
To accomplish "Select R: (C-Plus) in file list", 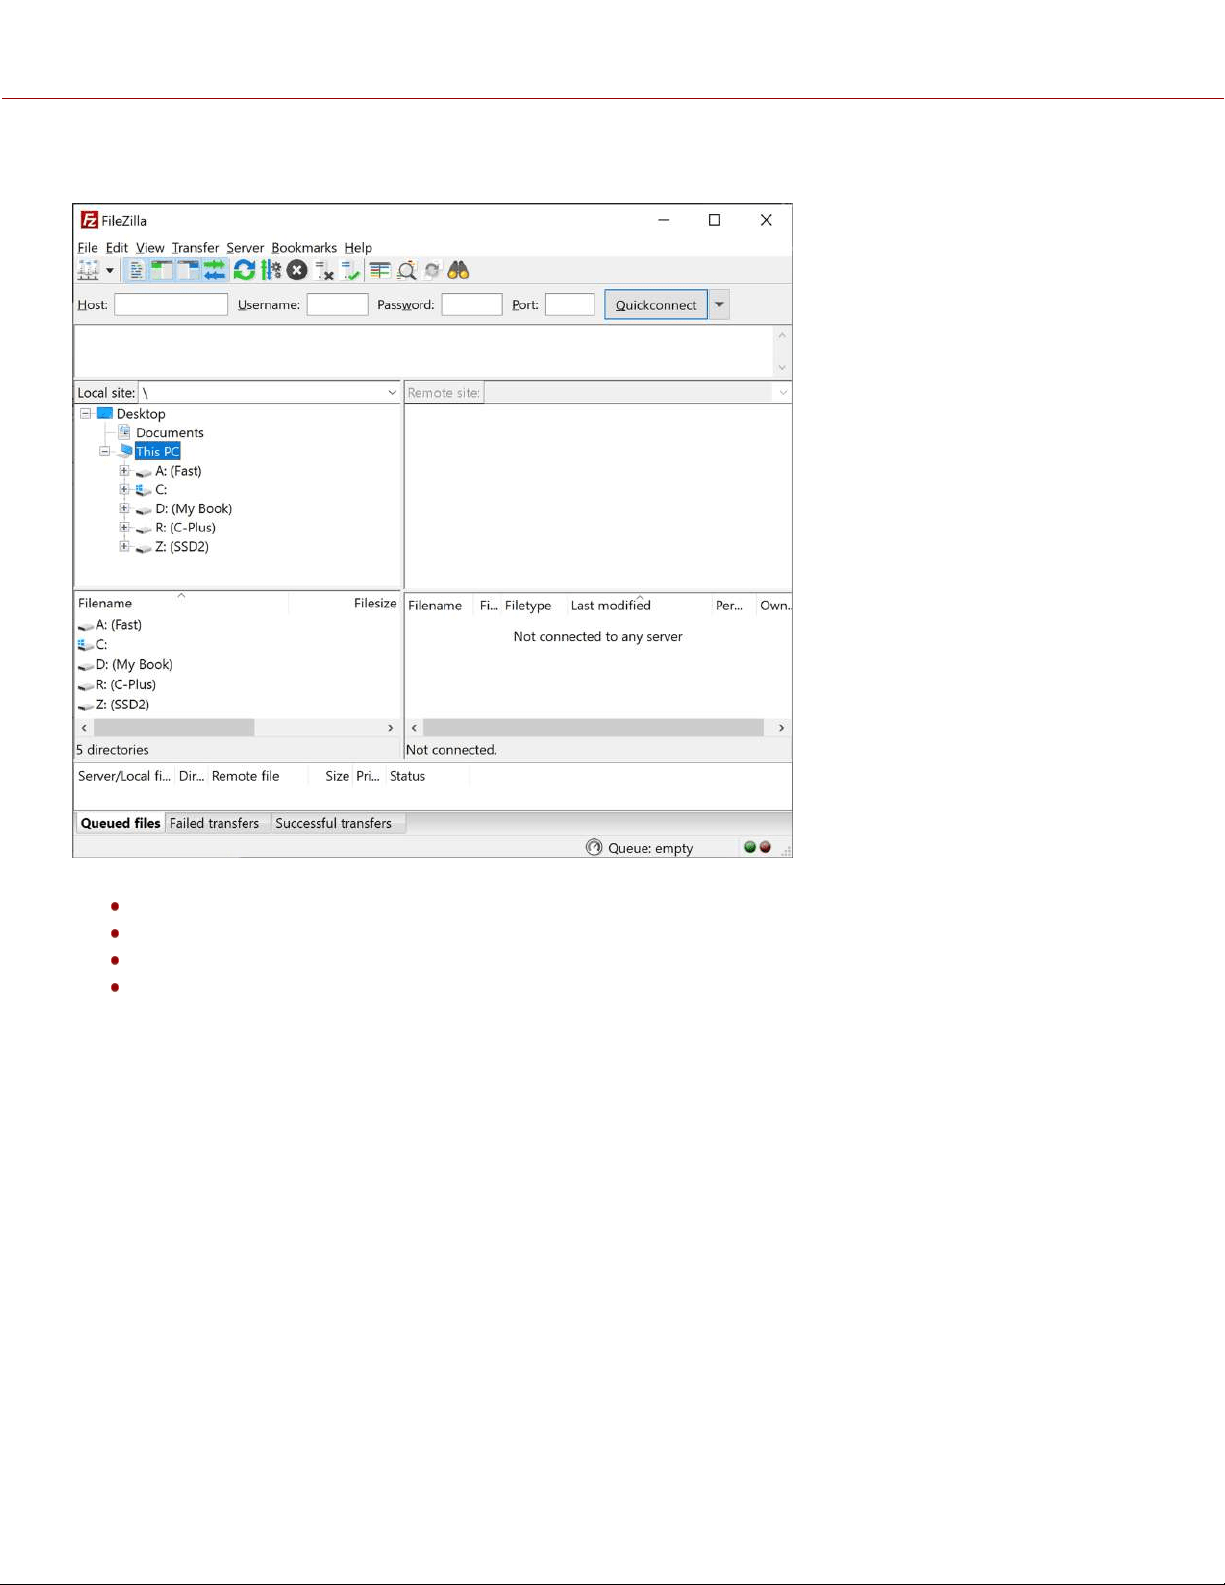I will (x=126, y=685).
